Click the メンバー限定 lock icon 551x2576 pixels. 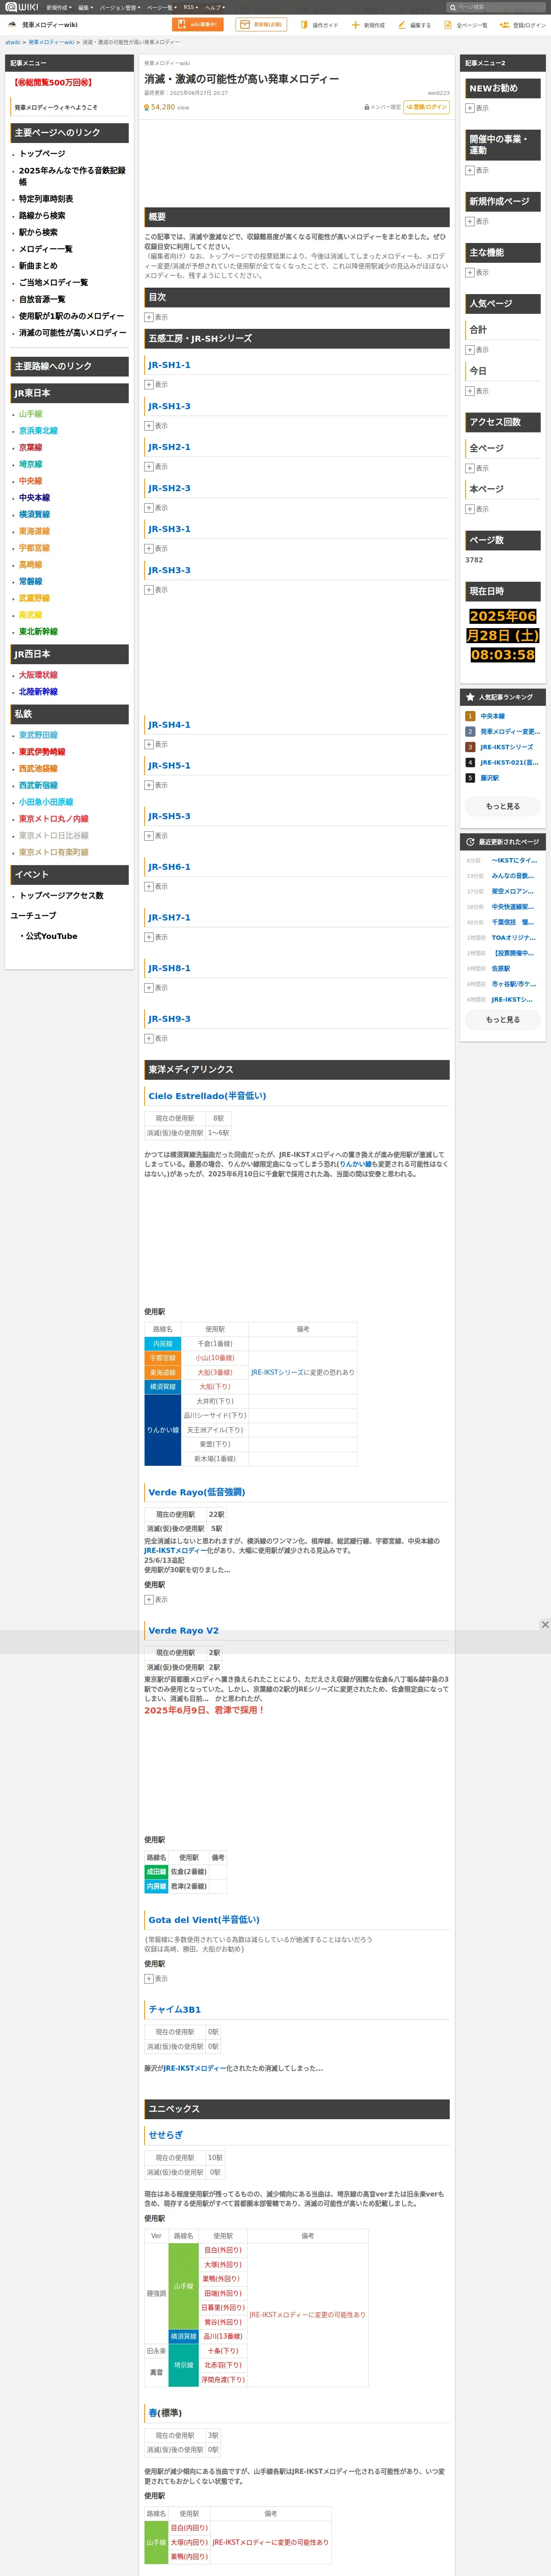366,107
